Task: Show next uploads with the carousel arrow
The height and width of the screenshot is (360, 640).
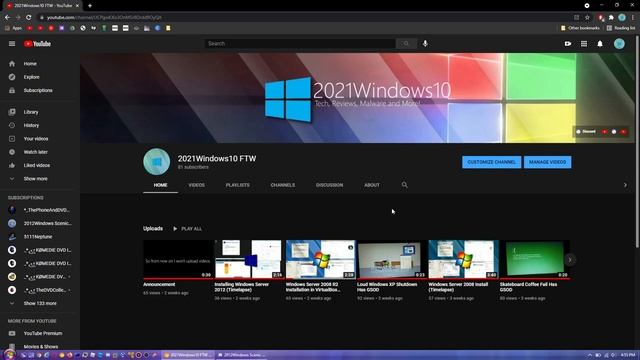Action: click(570, 260)
